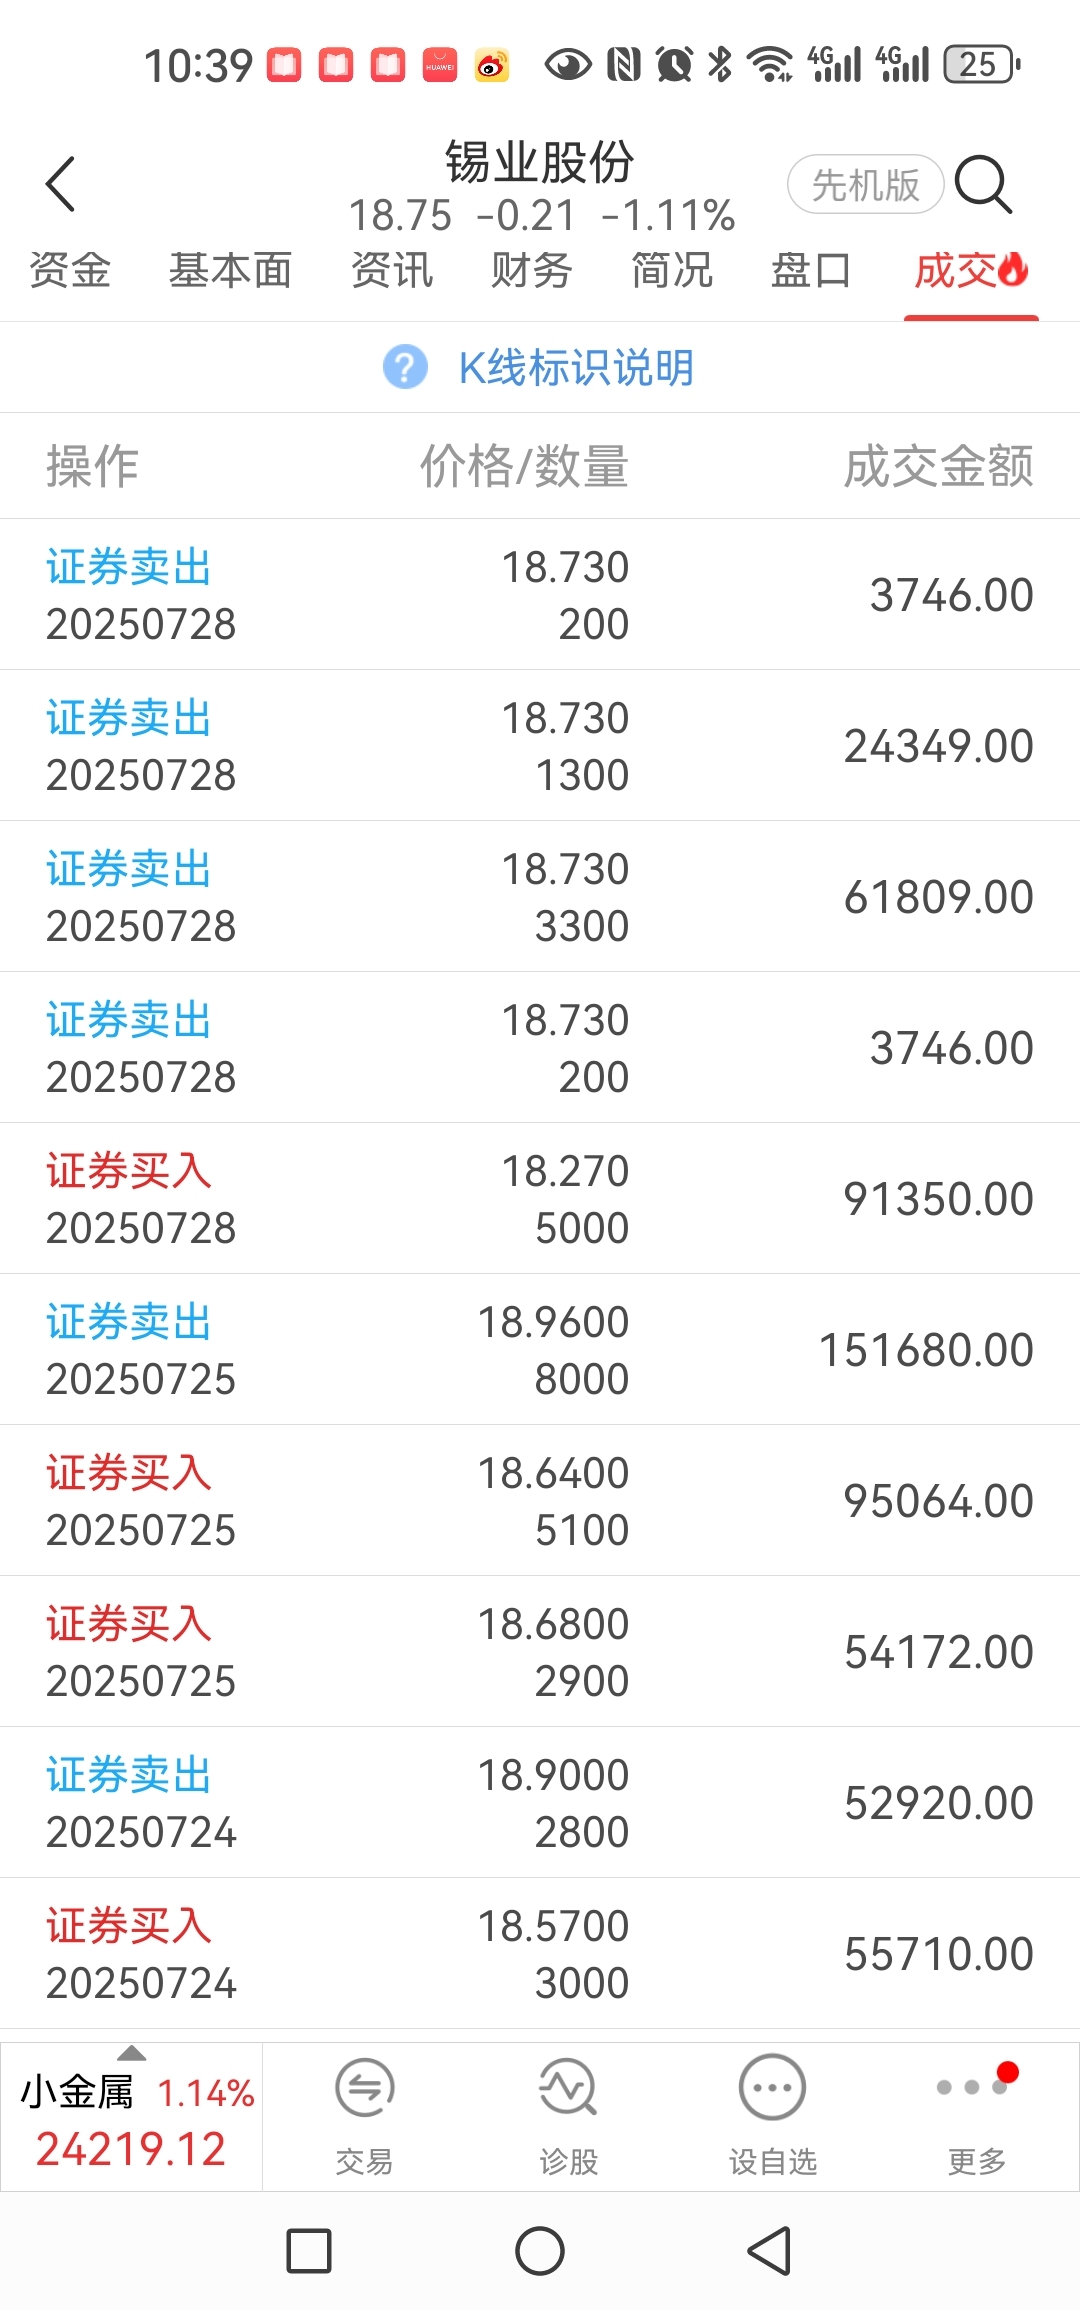
Task: Open the 盘口 tab
Action: pyautogui.click(x=811, y=270)
